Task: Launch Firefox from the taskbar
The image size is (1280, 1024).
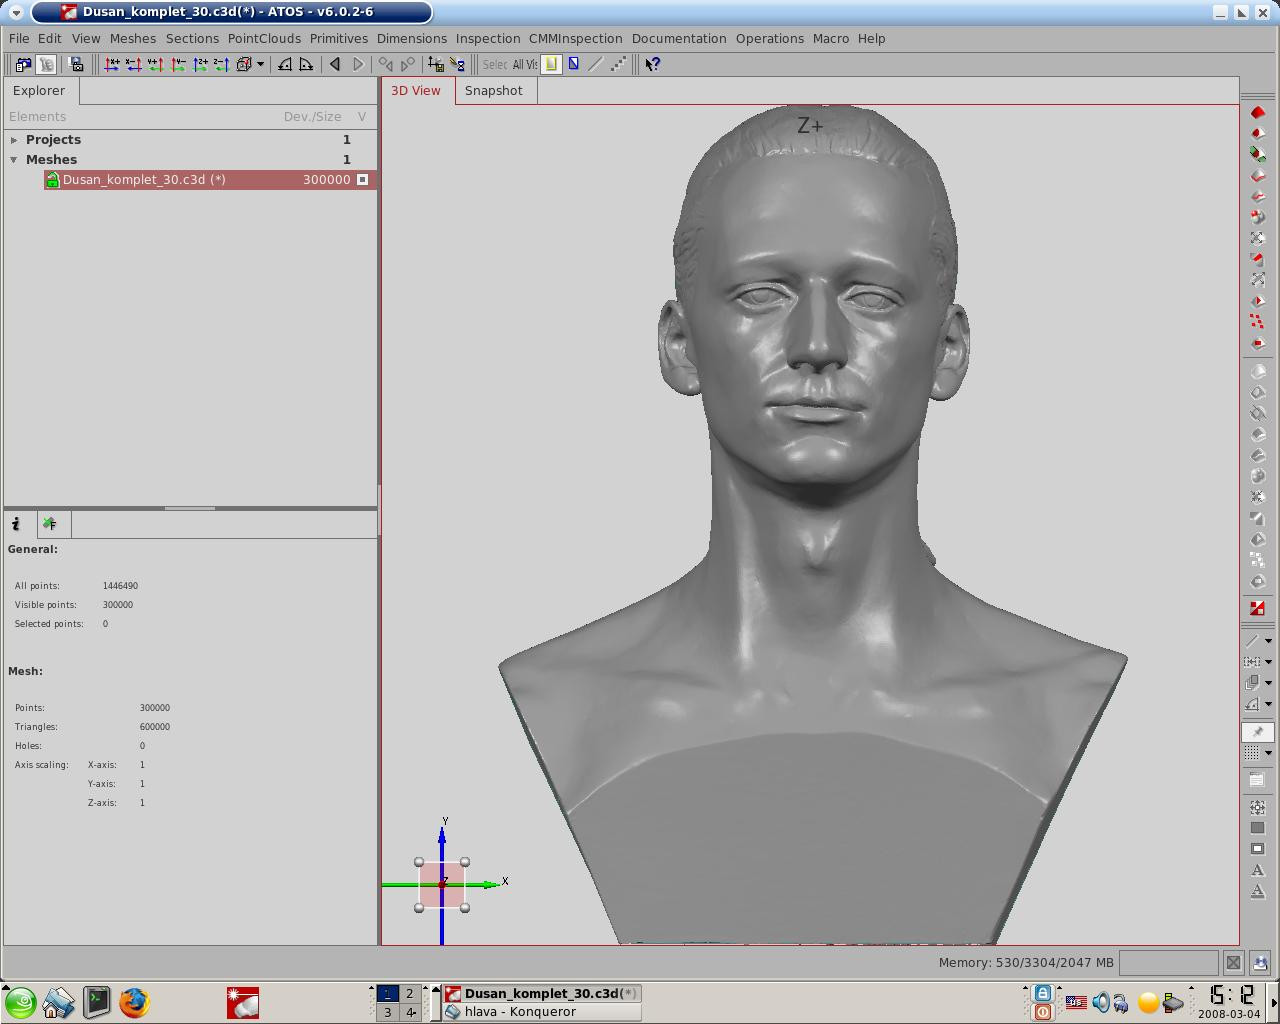Action: tap(134, 1002)
